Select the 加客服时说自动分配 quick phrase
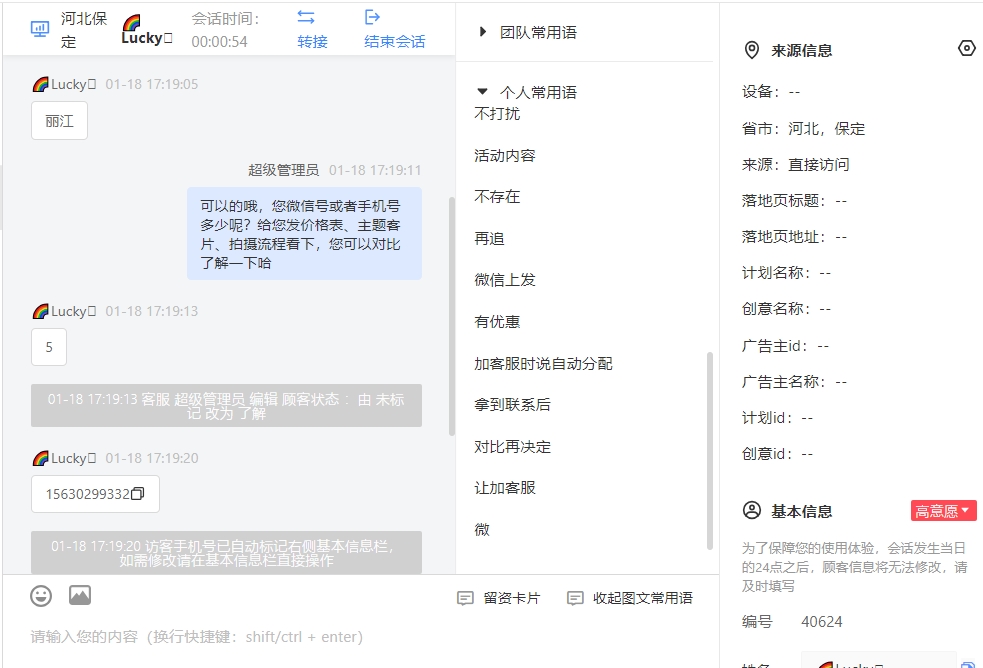Image resolution: width=983 pixels, height=668 pixels. [543, 363]
